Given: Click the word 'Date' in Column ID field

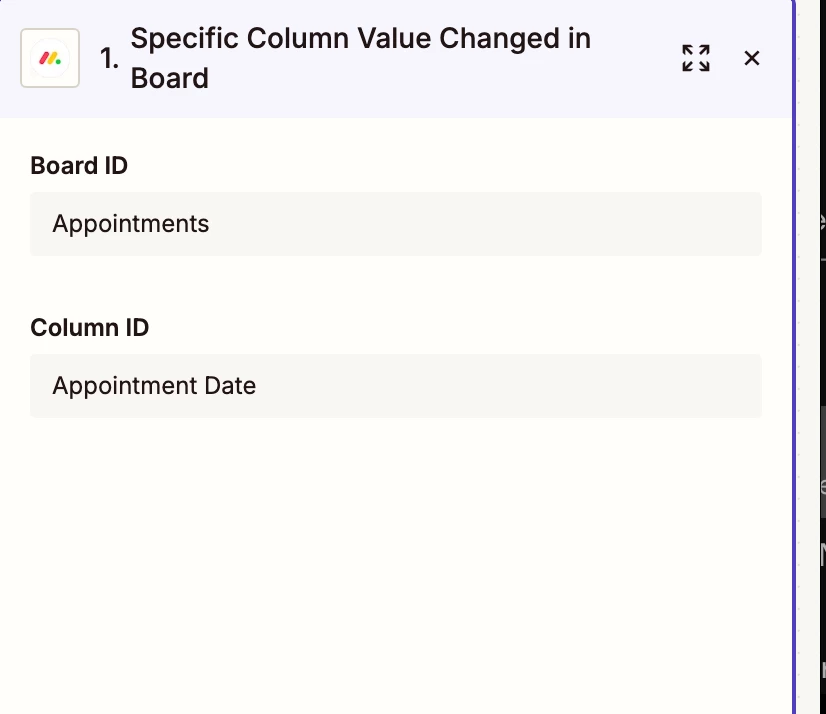Looking at the screenshot, I should [230, 386].
